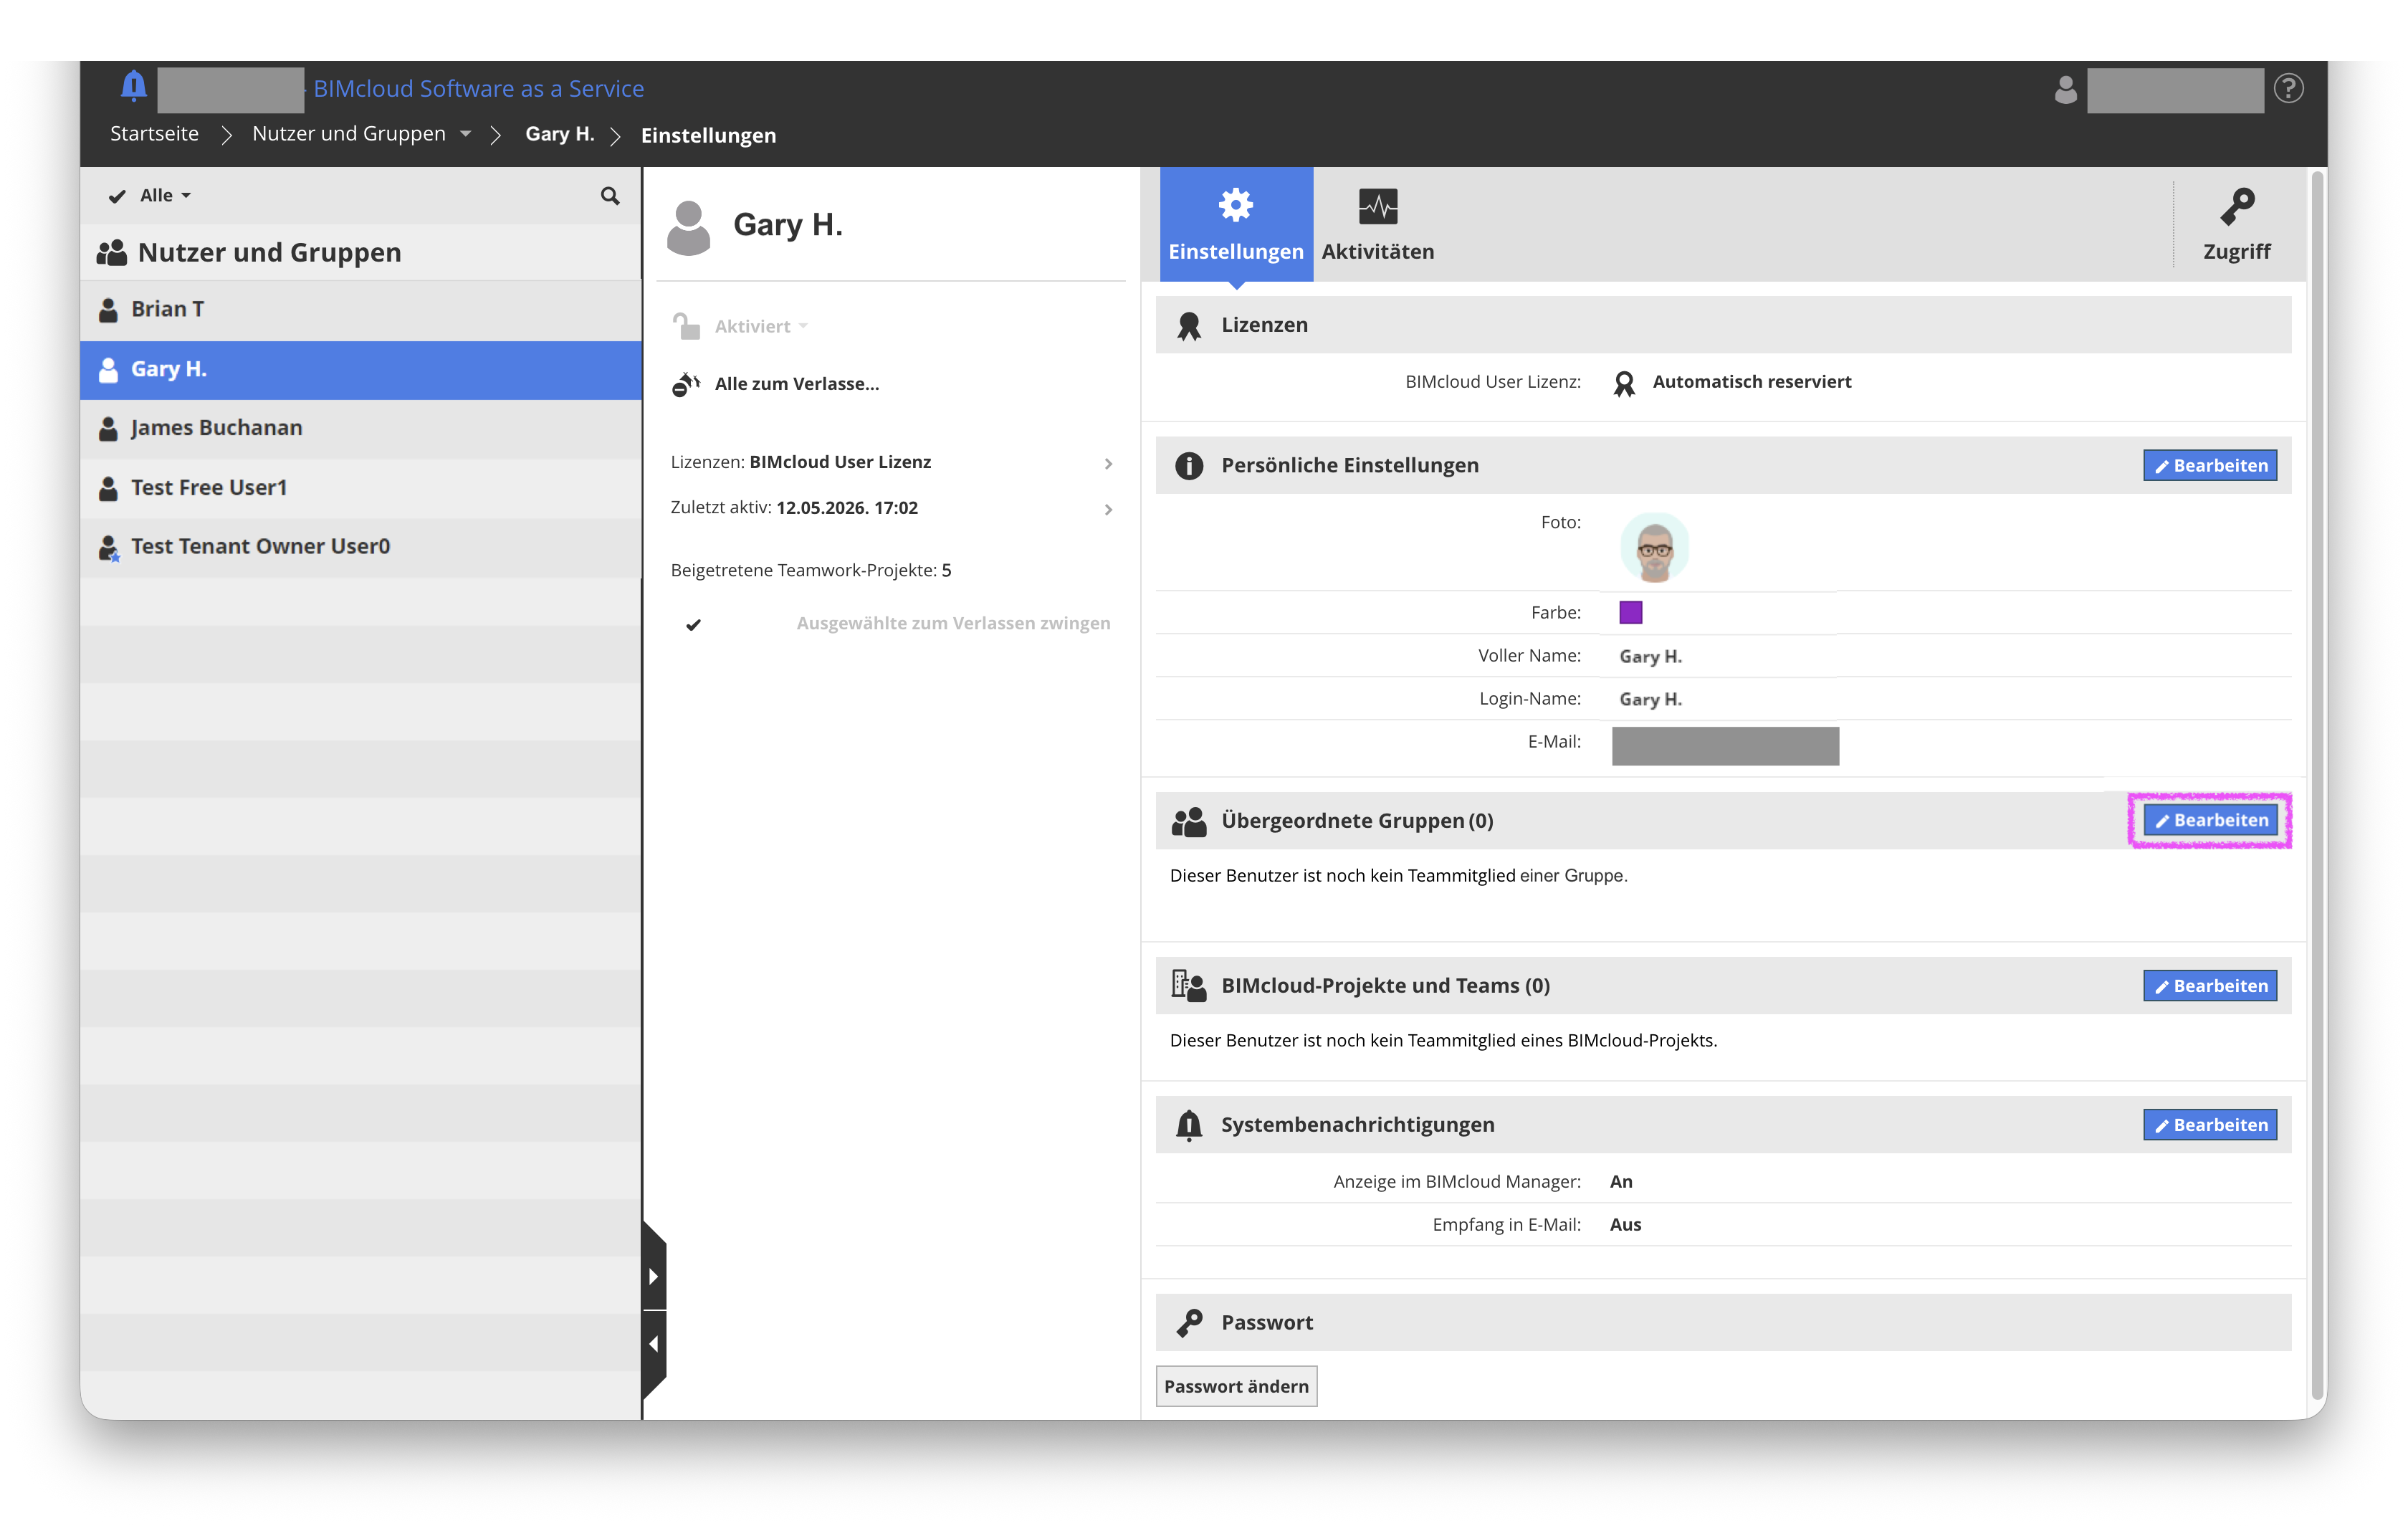Open search in Nutzer und Gruppen list
2408x1526 pixels.
(x=610, y=196)
